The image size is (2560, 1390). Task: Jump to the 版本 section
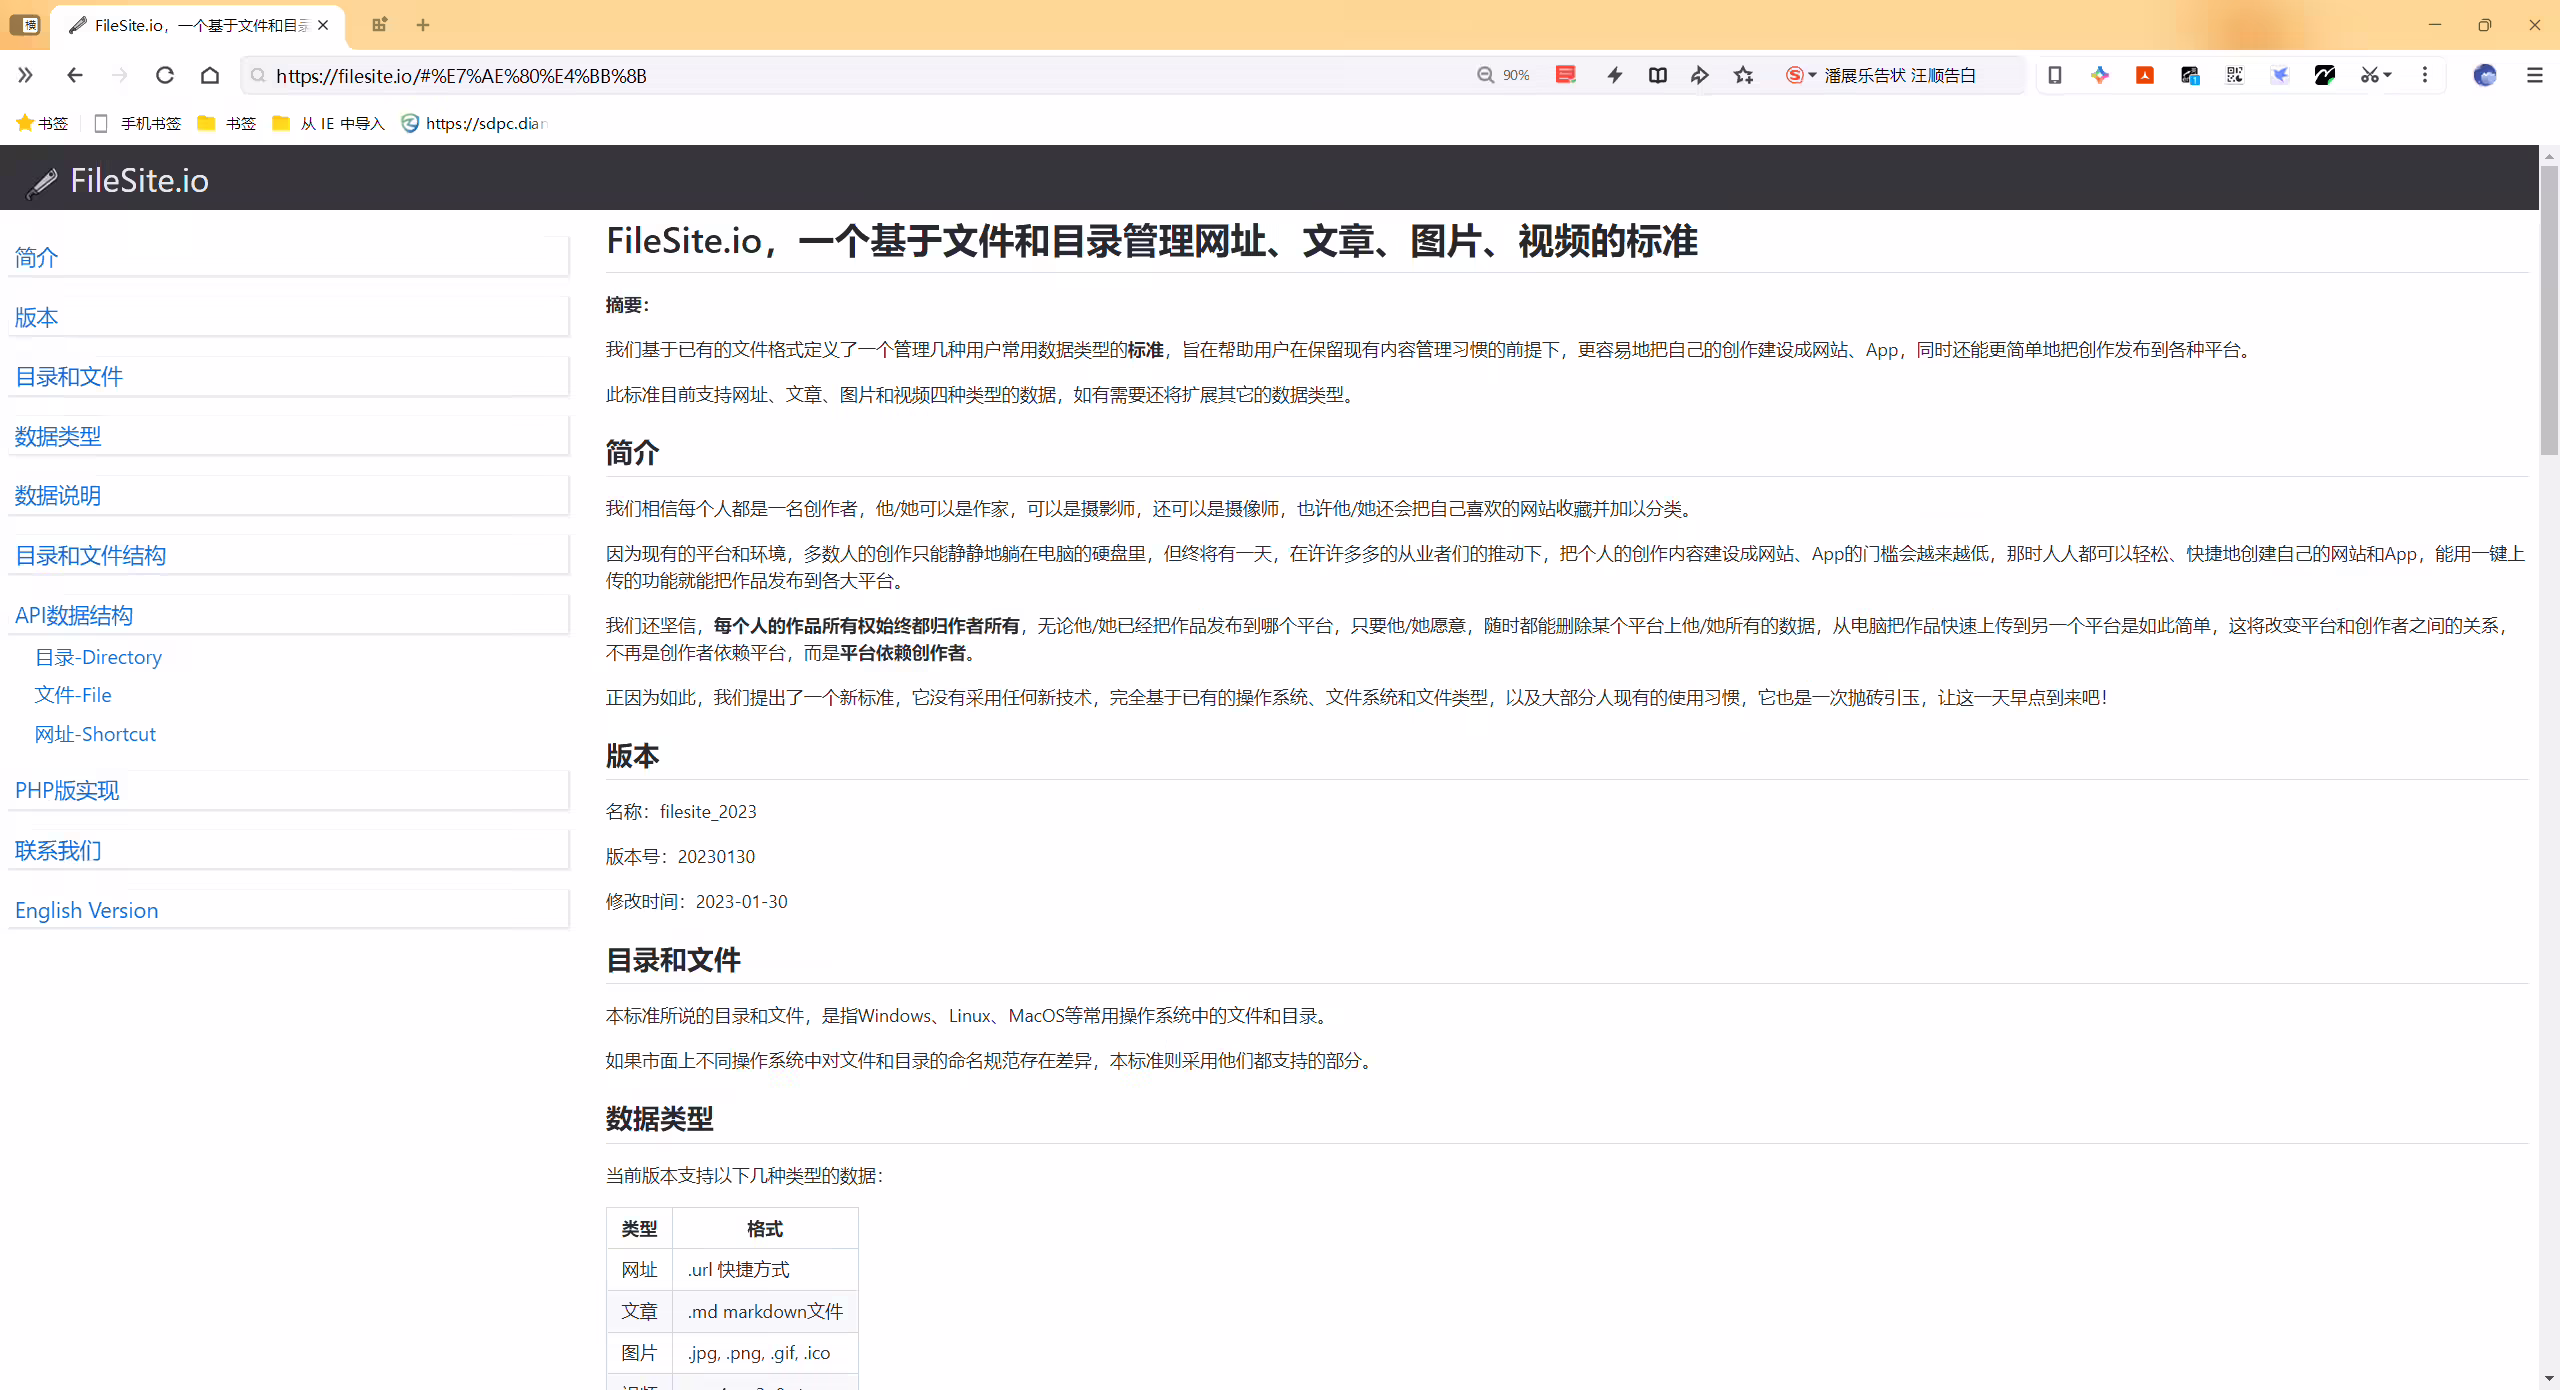(x=37, y=318)
